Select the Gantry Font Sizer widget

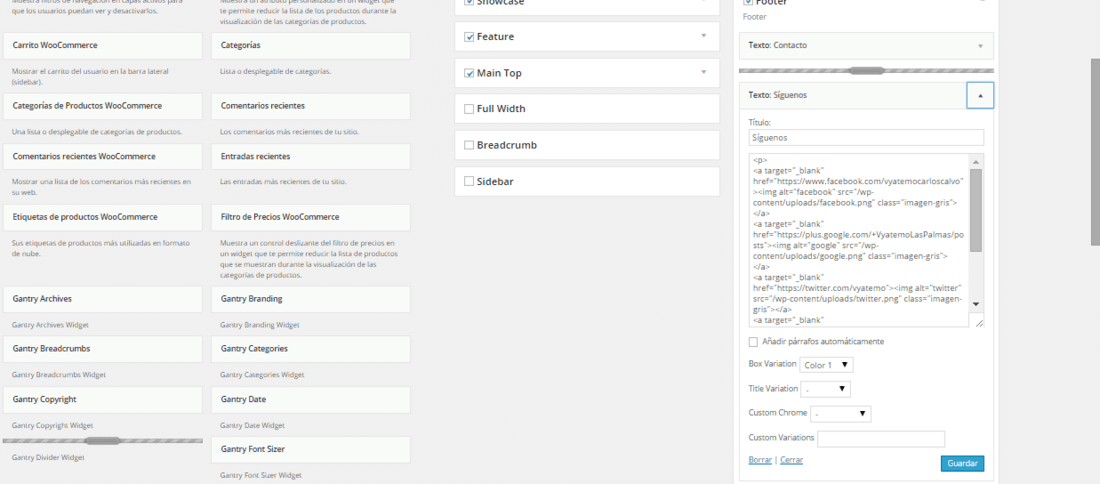coord(311,449)
